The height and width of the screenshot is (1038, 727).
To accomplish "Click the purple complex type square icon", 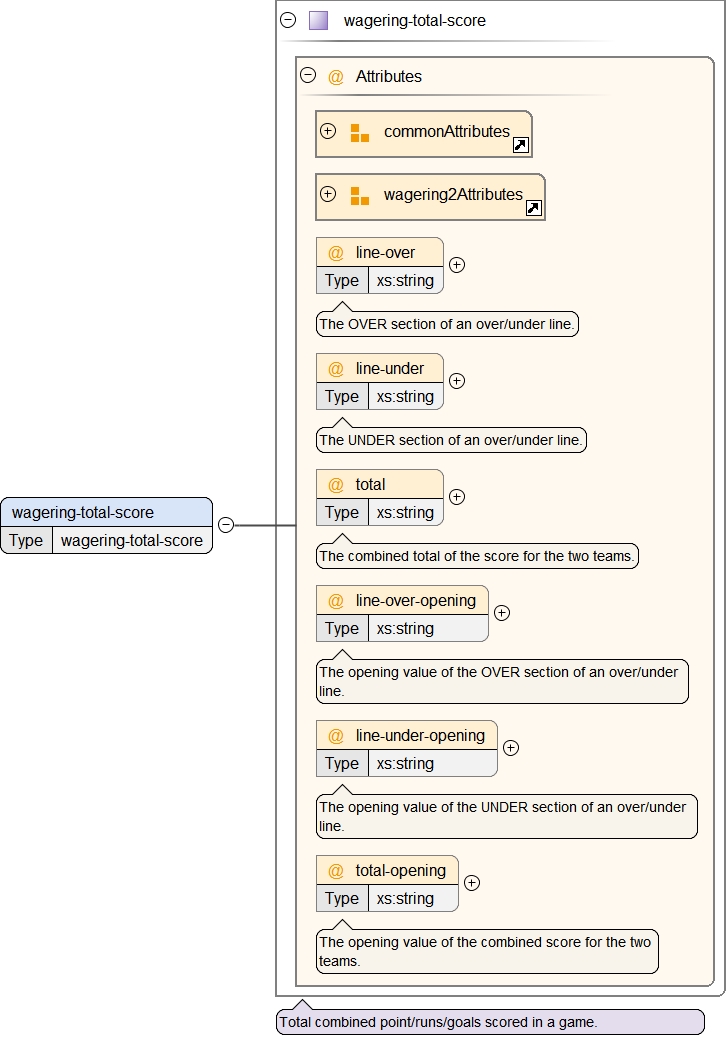I will [x=318, y=20].
